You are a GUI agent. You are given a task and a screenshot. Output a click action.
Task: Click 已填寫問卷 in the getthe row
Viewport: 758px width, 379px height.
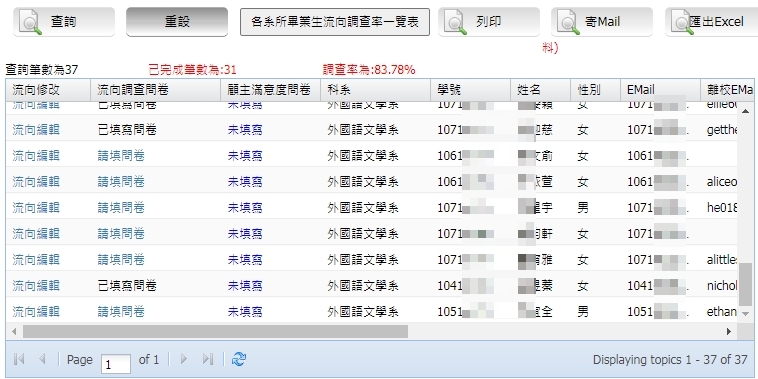(x=127, y=130)
